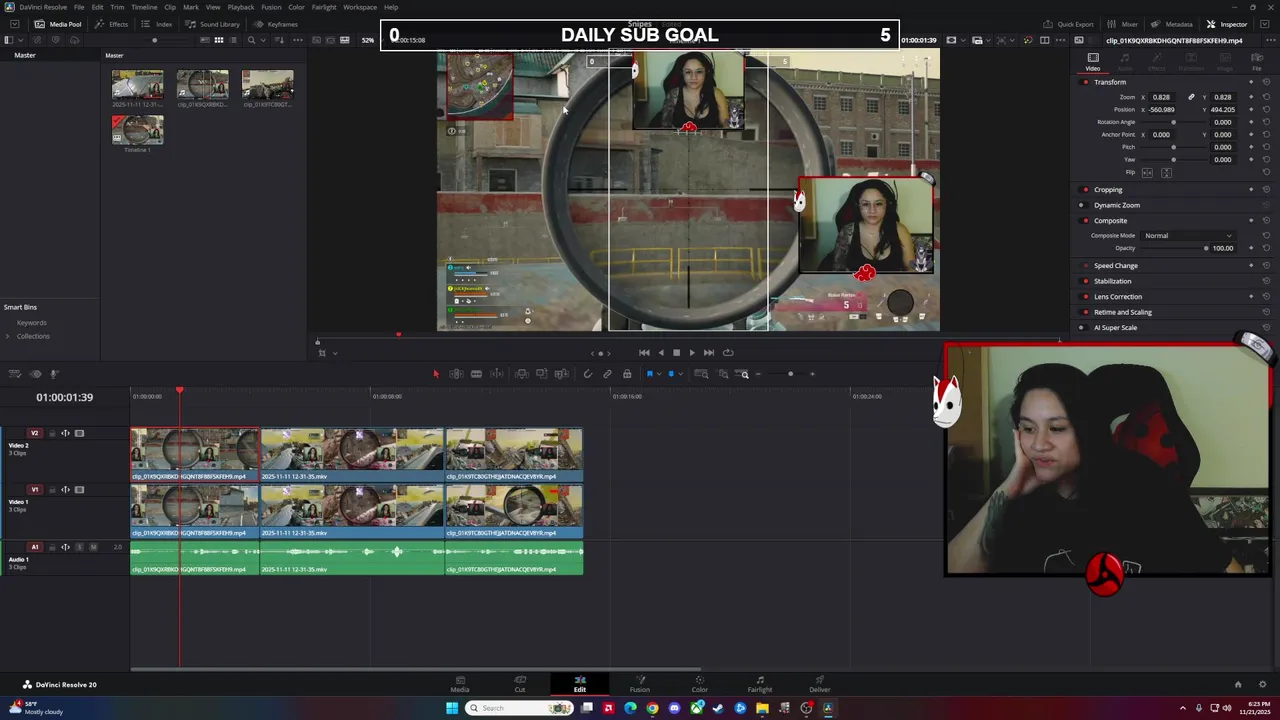The width and height of the screenshot is (1280, 720).
Task: Toggle the Speed Change enable switch
Action: click(x=1085, y=266)
